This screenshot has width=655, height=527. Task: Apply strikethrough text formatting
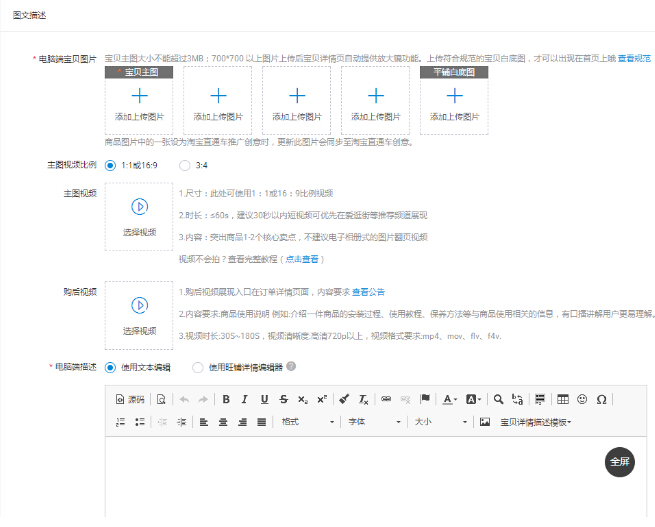(284, 399)
